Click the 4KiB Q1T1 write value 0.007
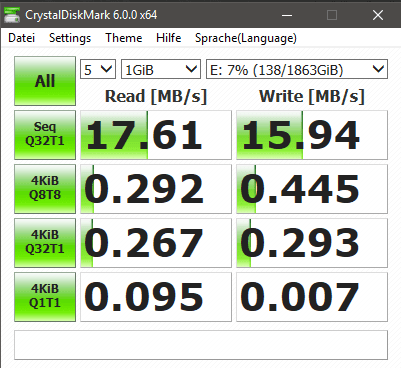401x368 pixels. [x=312, y=297]
